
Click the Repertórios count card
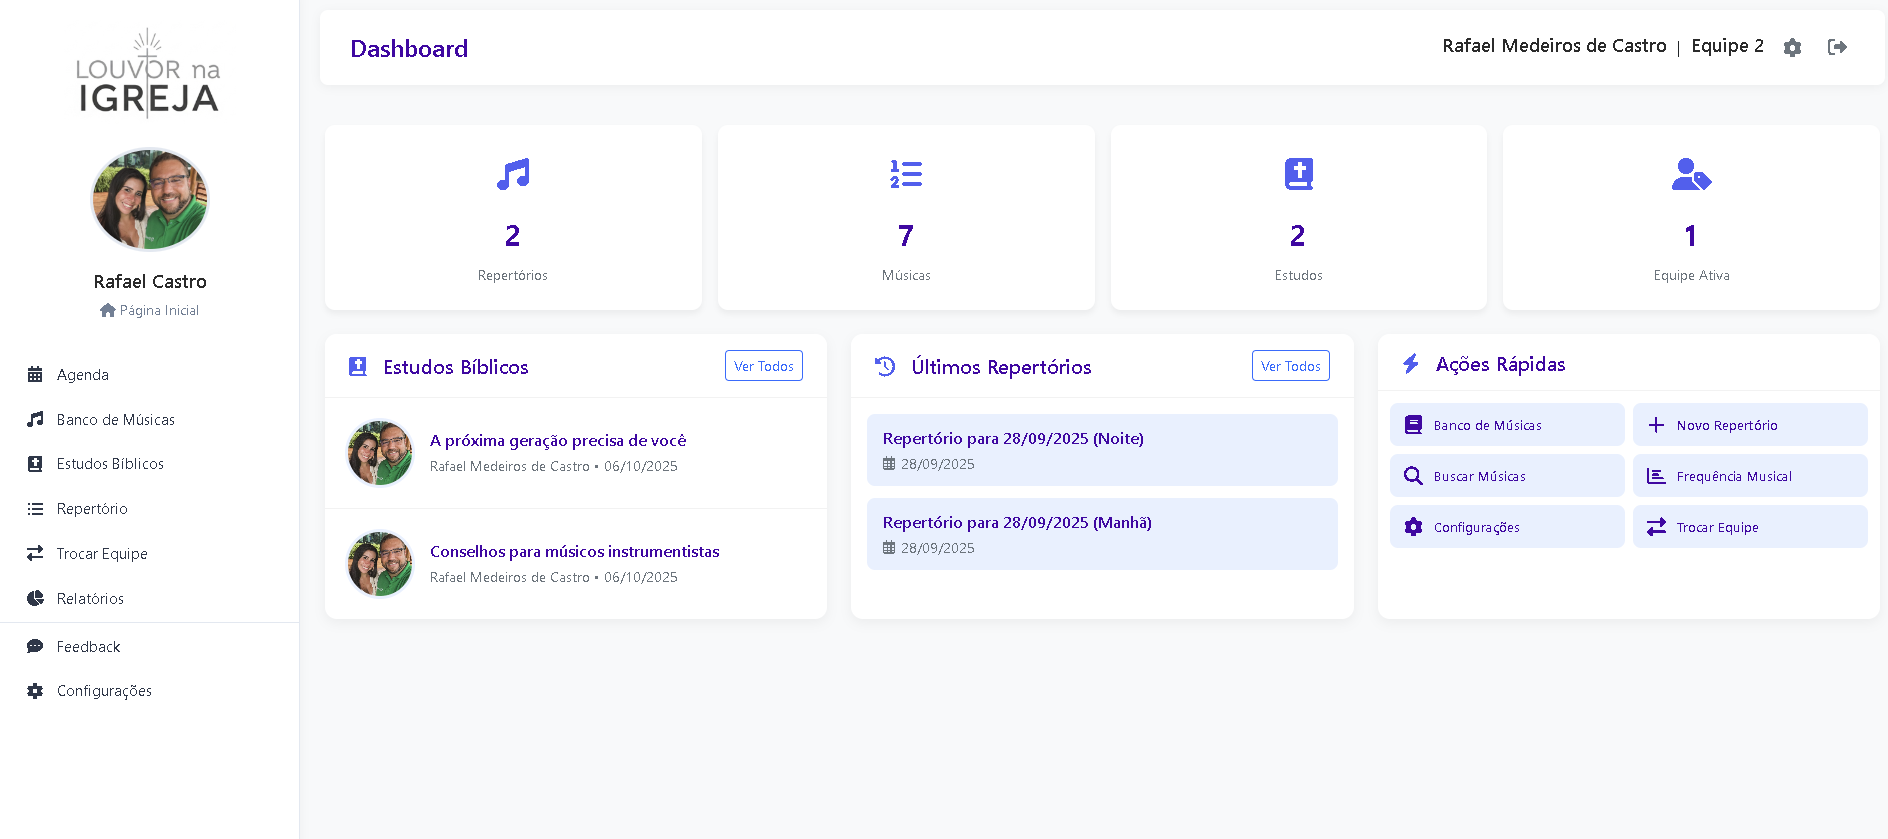tap(513, 218)
